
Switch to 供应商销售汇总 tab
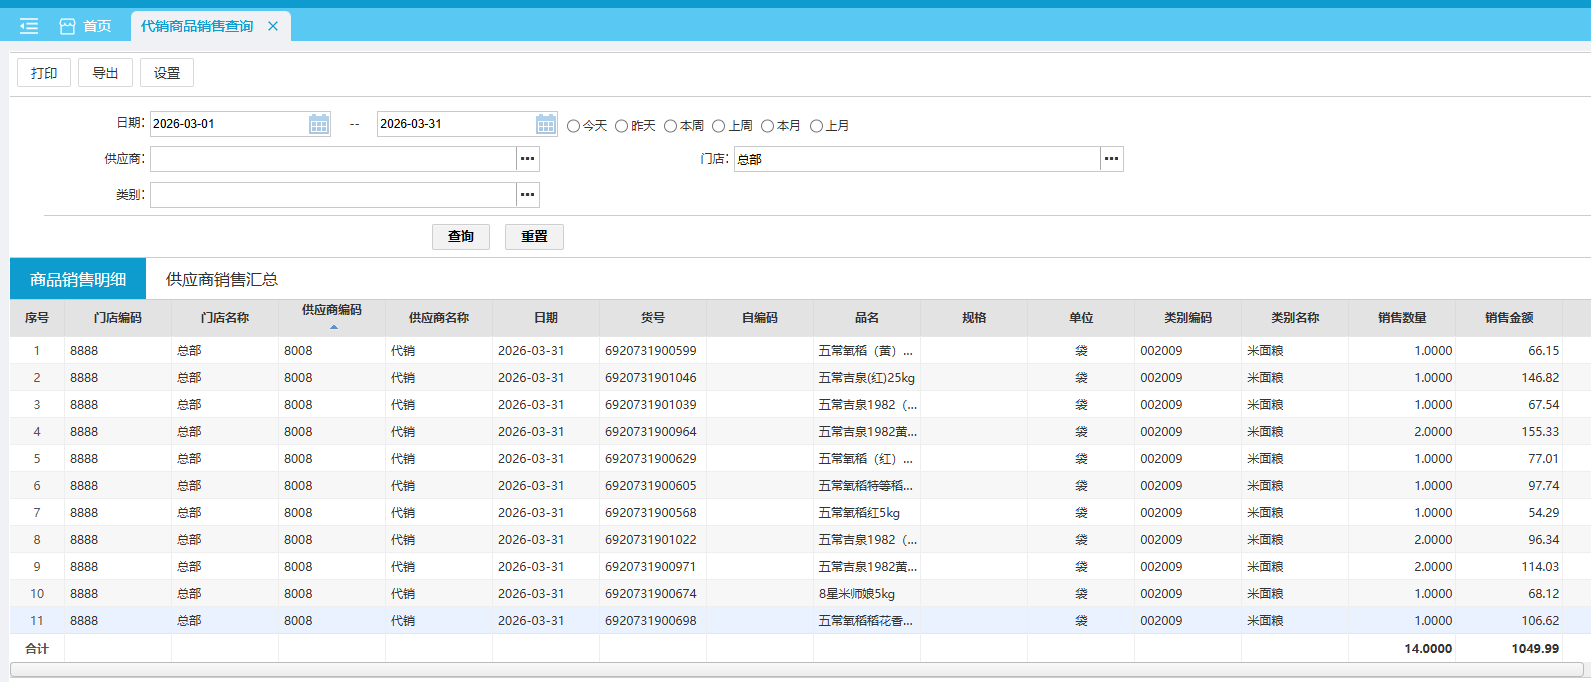(222, 279)
